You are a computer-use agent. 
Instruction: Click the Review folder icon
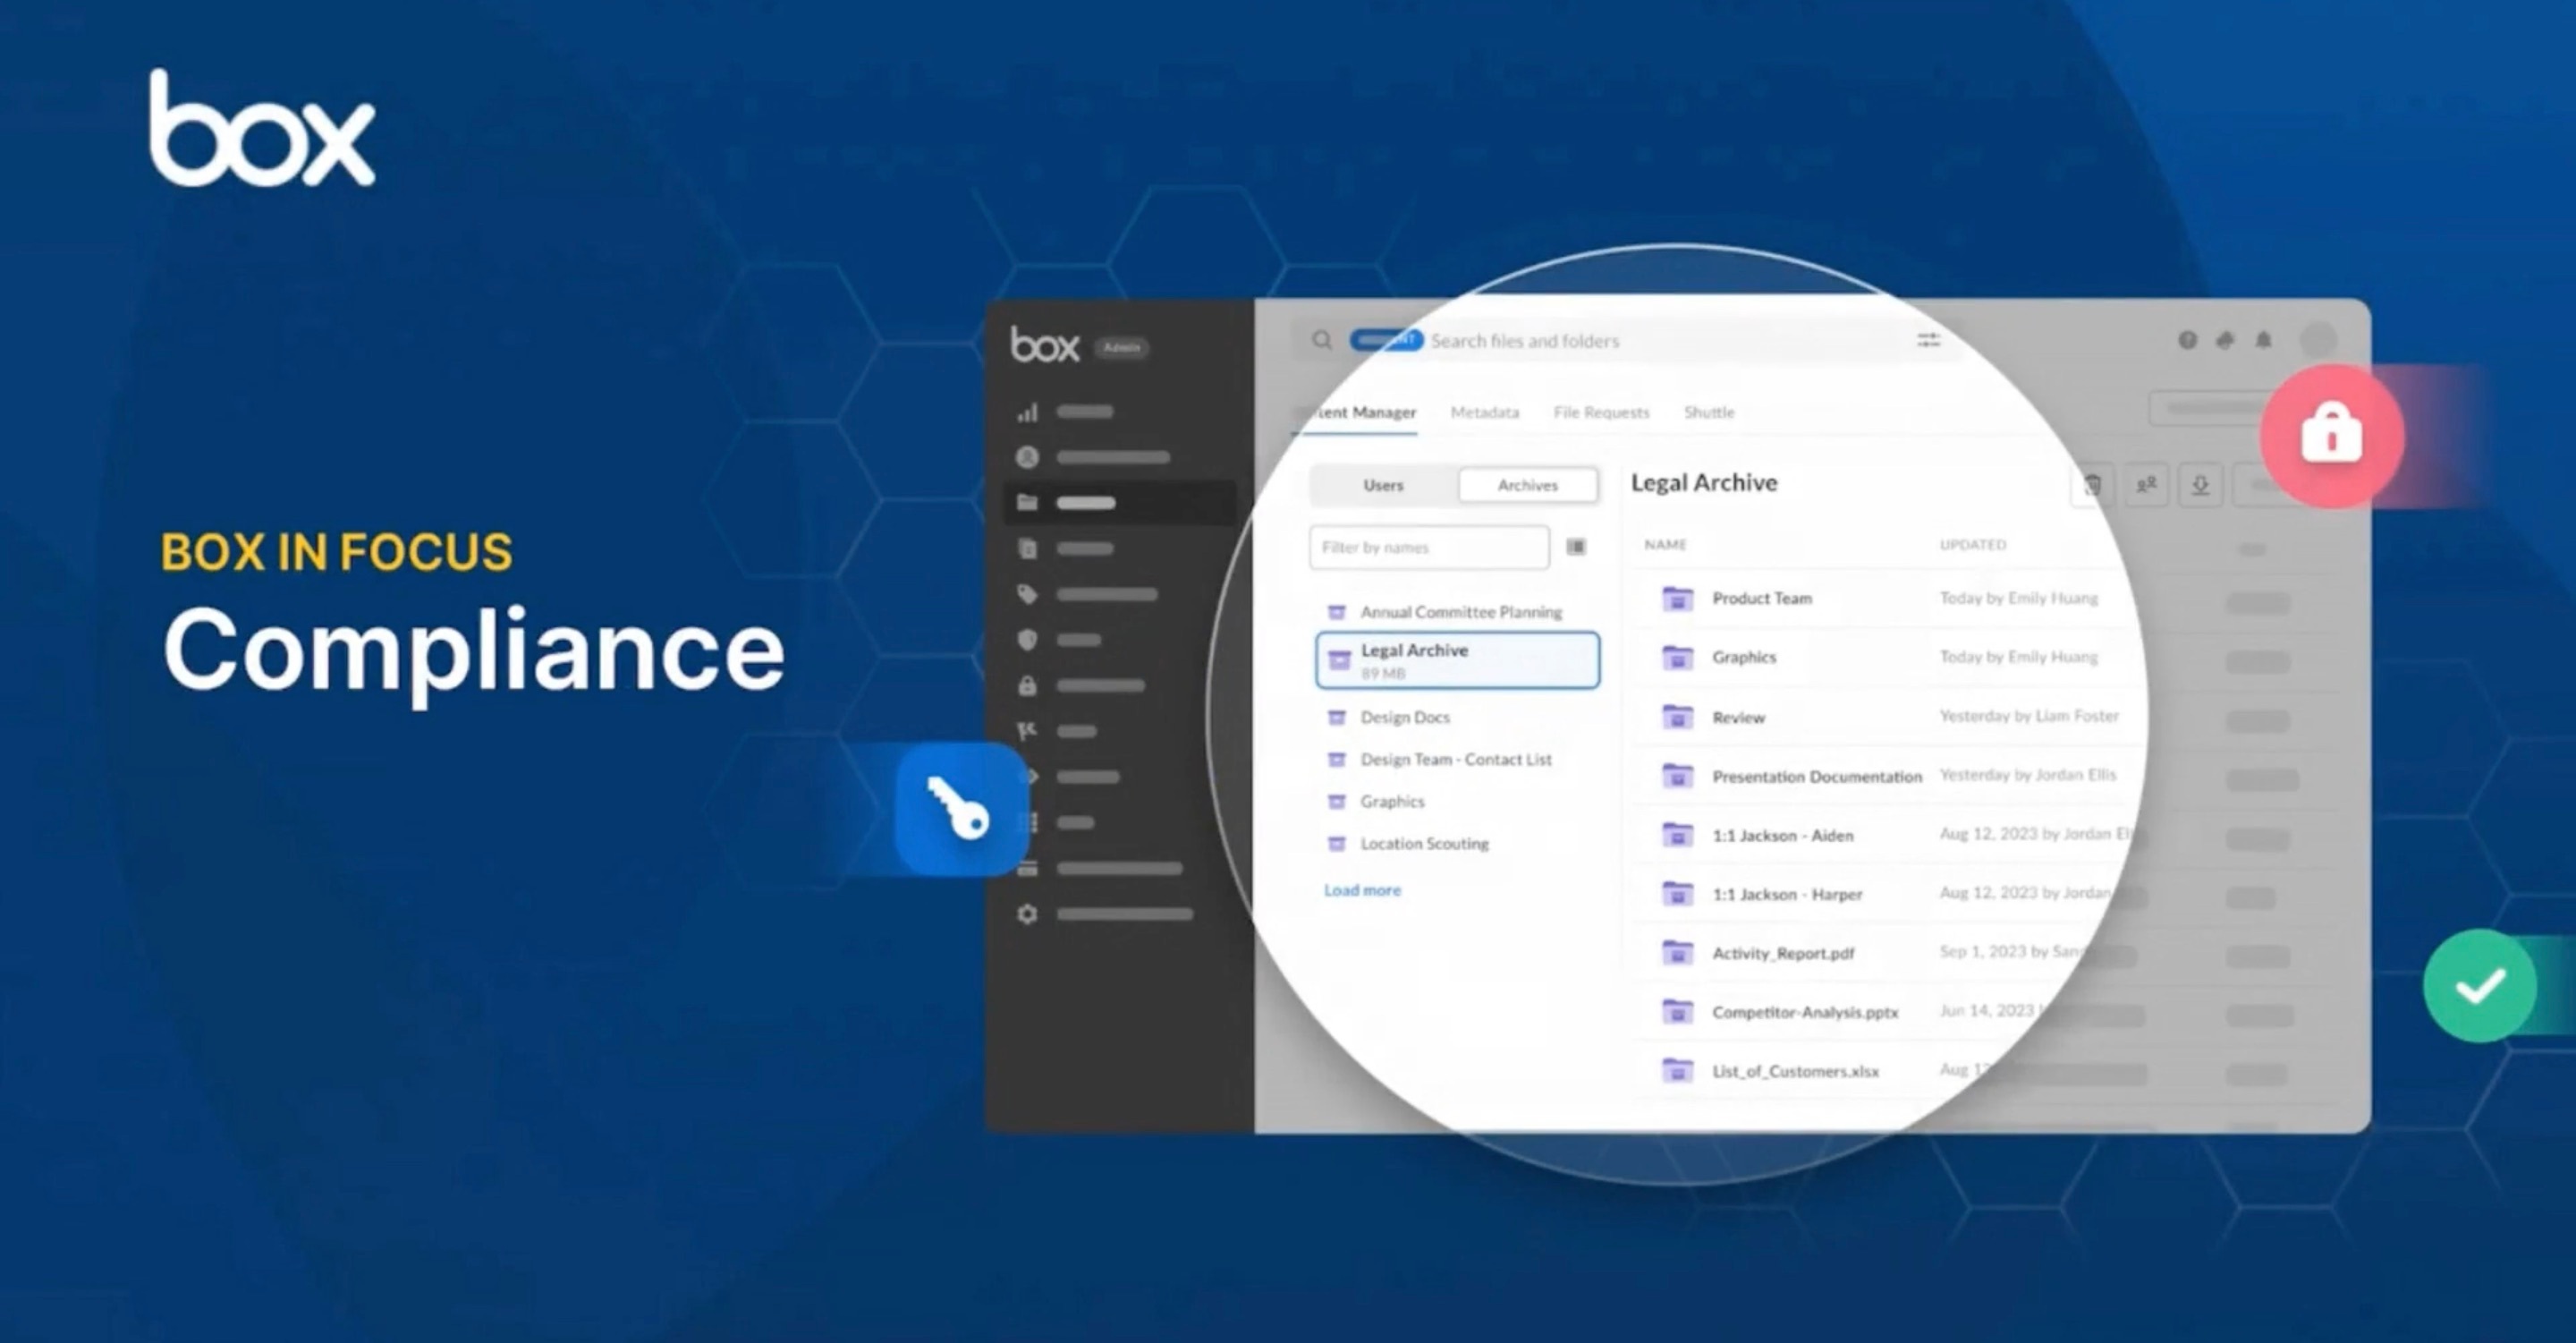point(1677,717)
